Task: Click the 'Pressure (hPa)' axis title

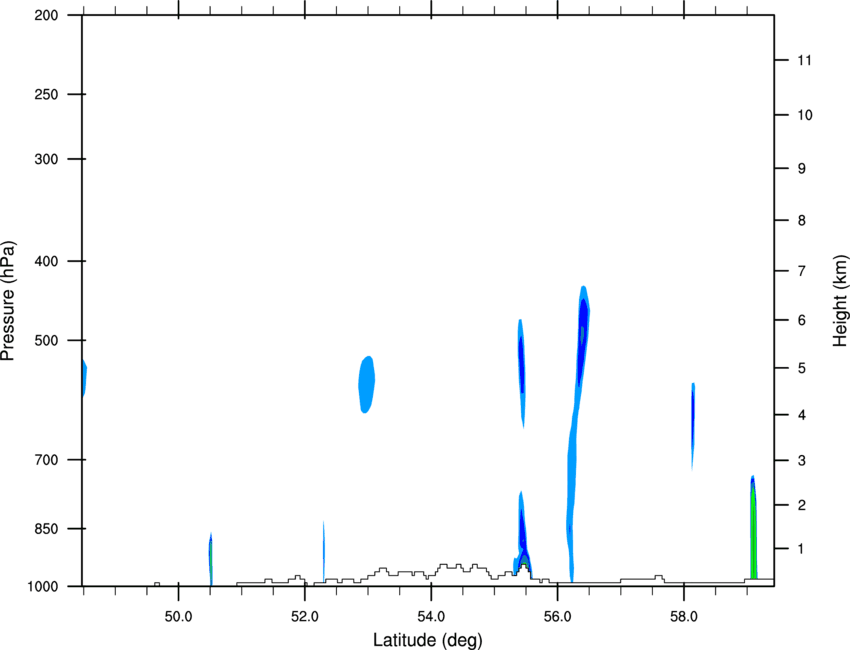Action: [x=8, y=301]
